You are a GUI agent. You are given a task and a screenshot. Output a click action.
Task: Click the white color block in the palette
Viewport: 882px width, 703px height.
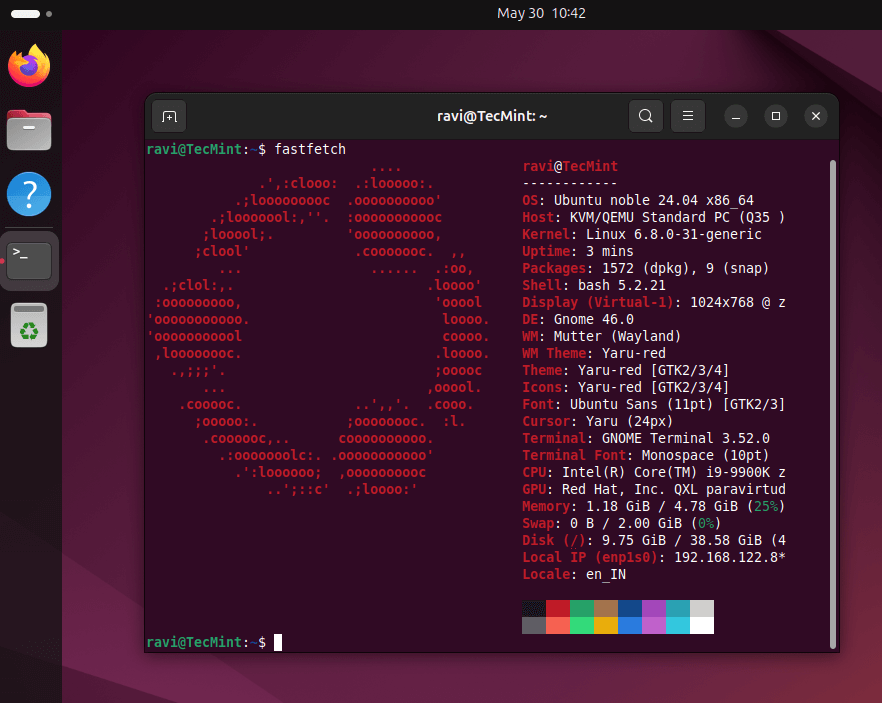702,625
